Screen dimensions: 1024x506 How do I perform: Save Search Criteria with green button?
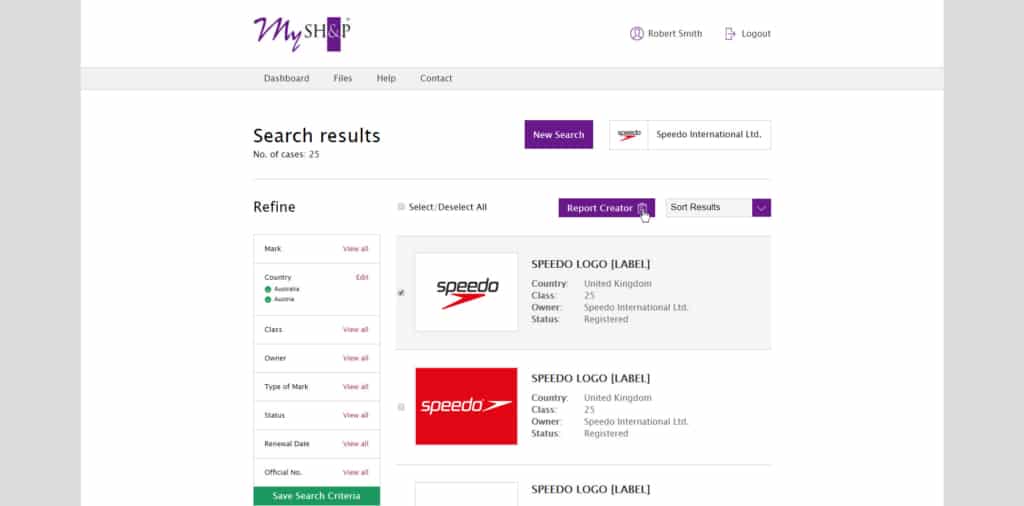pos(317,496)
